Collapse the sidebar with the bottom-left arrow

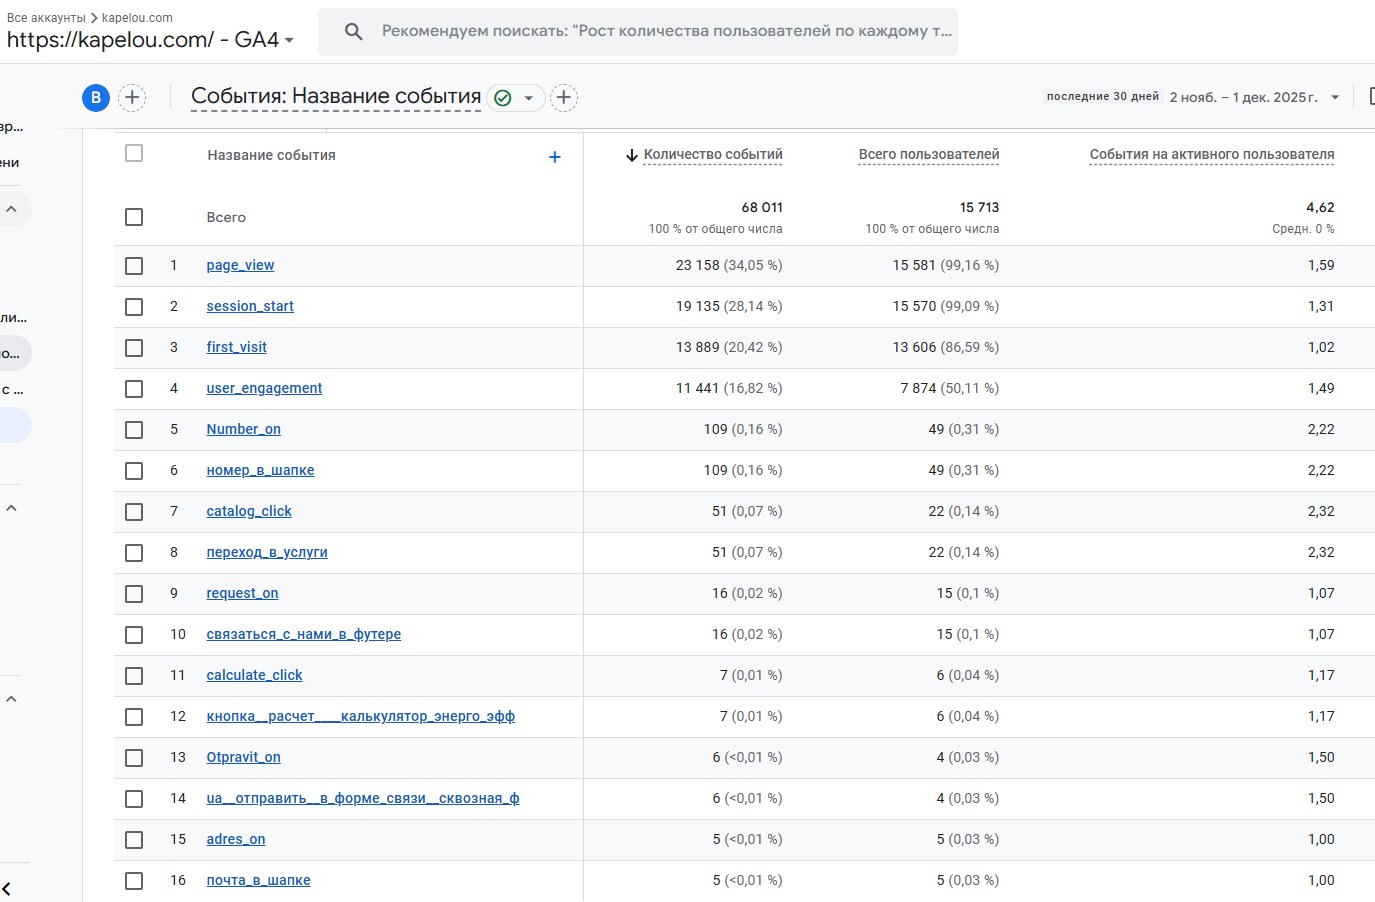click(x=7, y=888)
